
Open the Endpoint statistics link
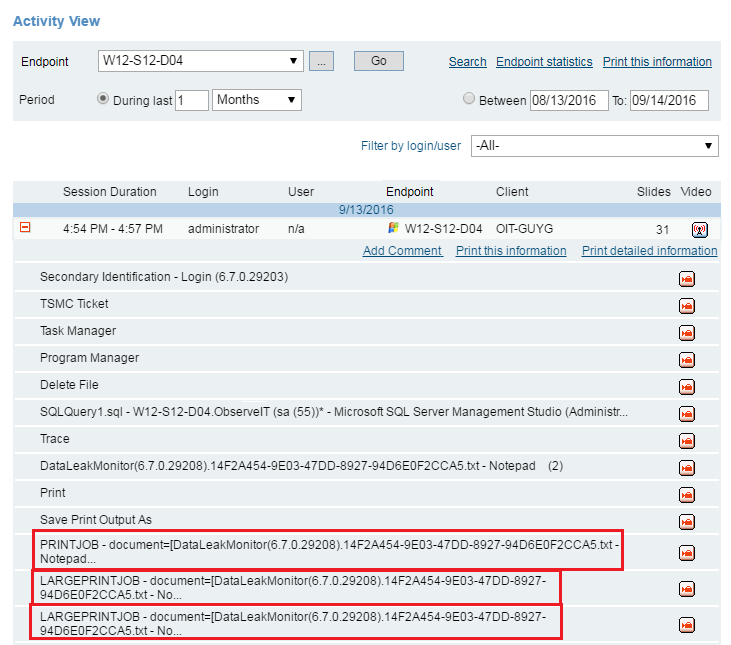point(544,62)
